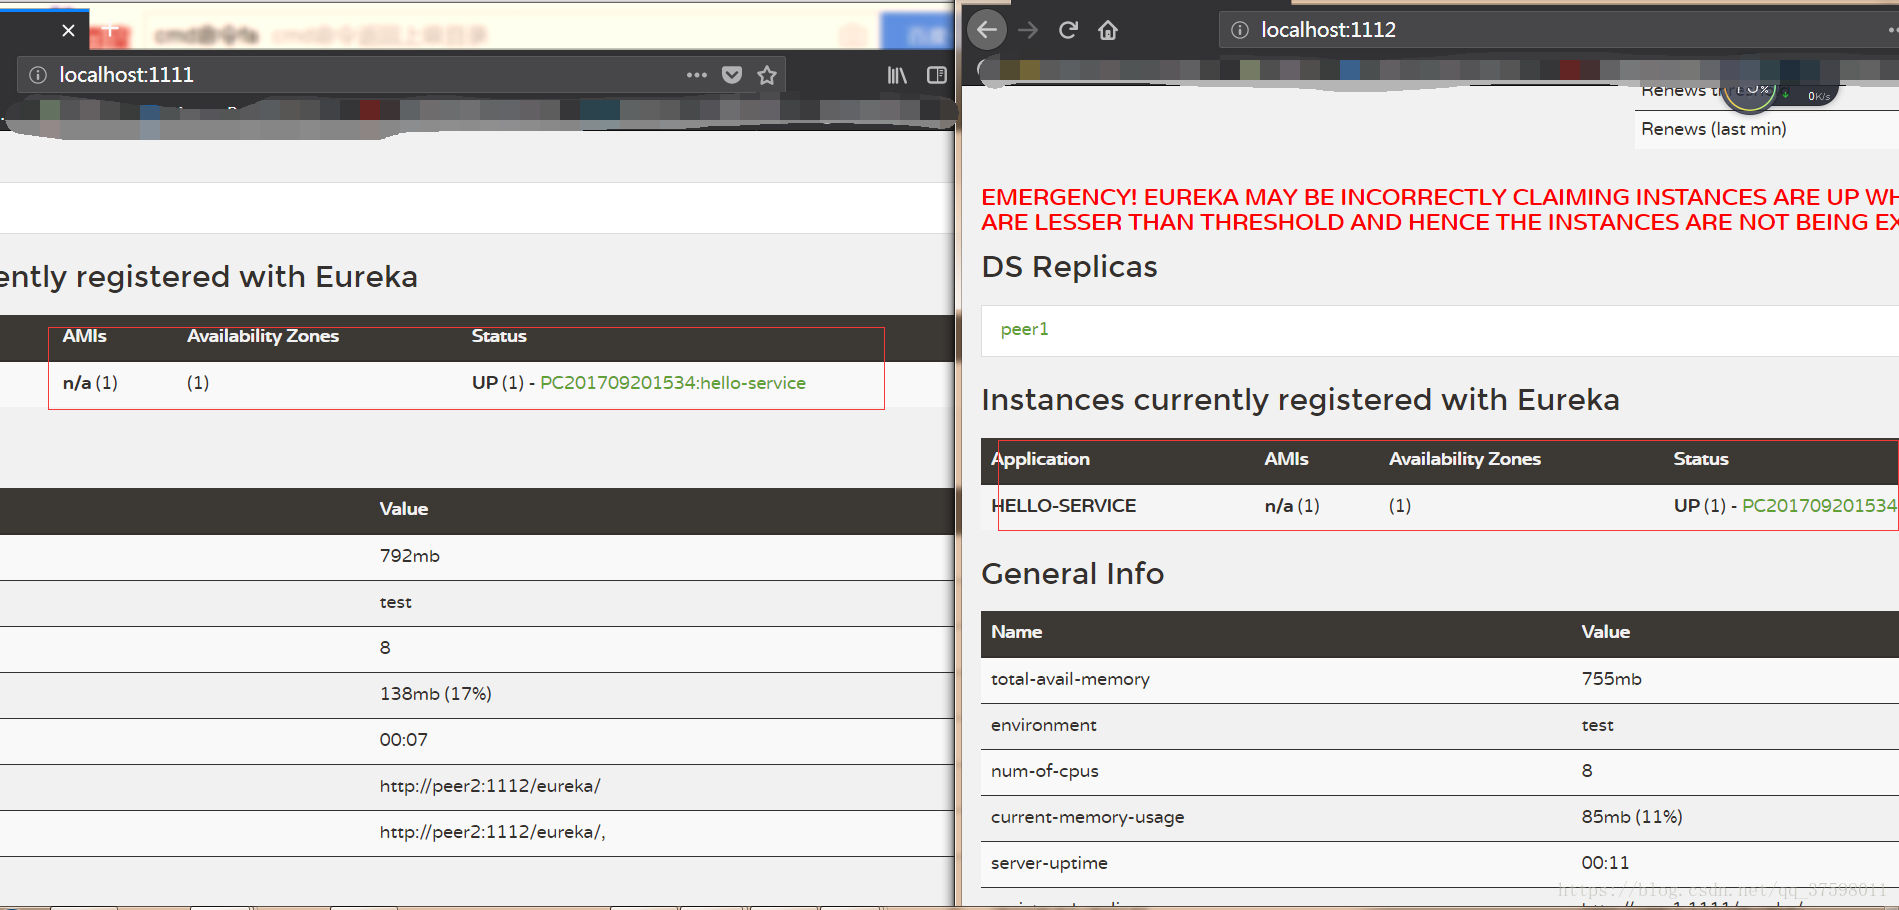1899x910 pixels.
Task: Click the current-memory-usage row name
Action: click(x=1088, y=817)
